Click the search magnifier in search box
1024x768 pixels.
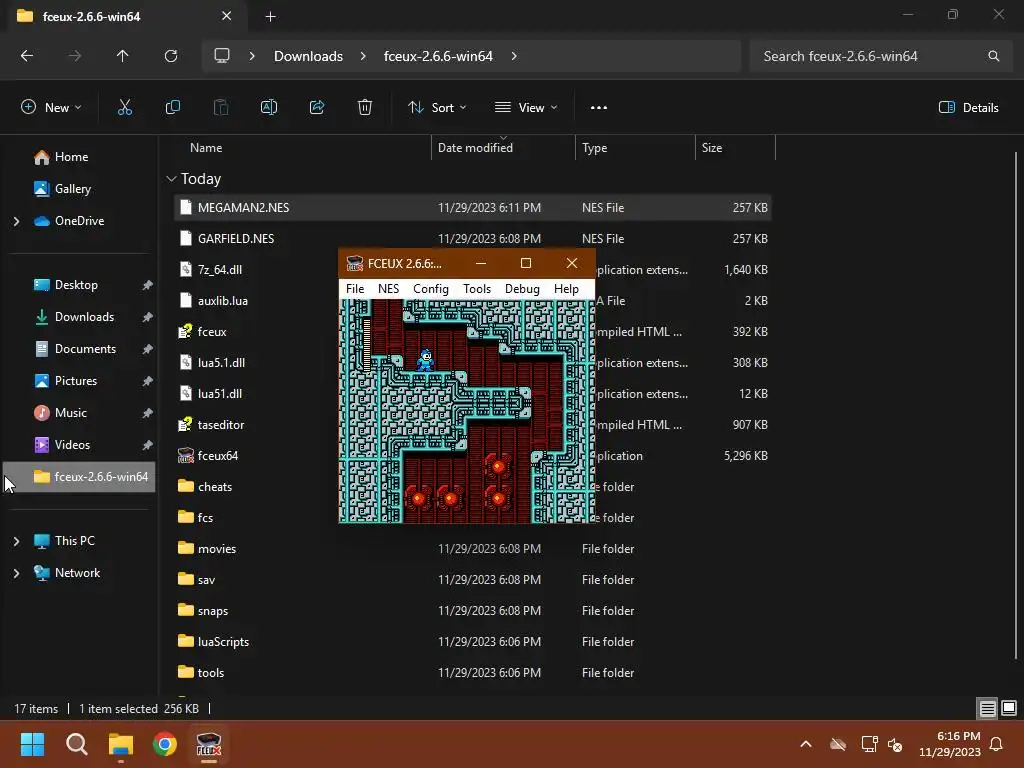pyautogui.click(x=993, y=56)
